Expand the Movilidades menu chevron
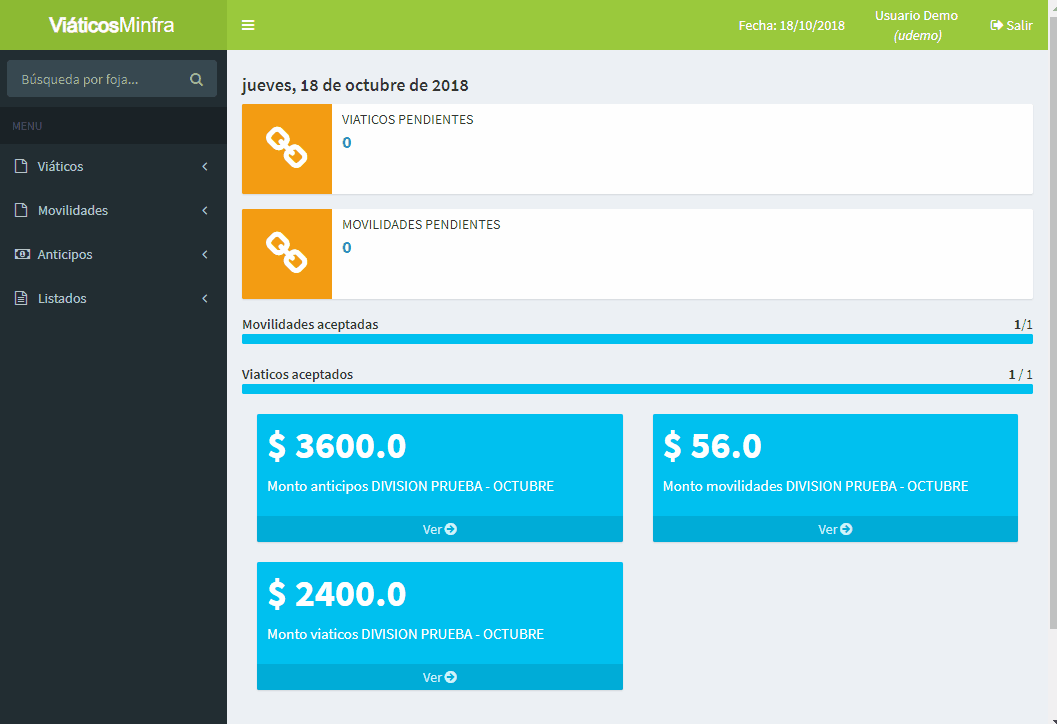 click(x=205, y=211)
